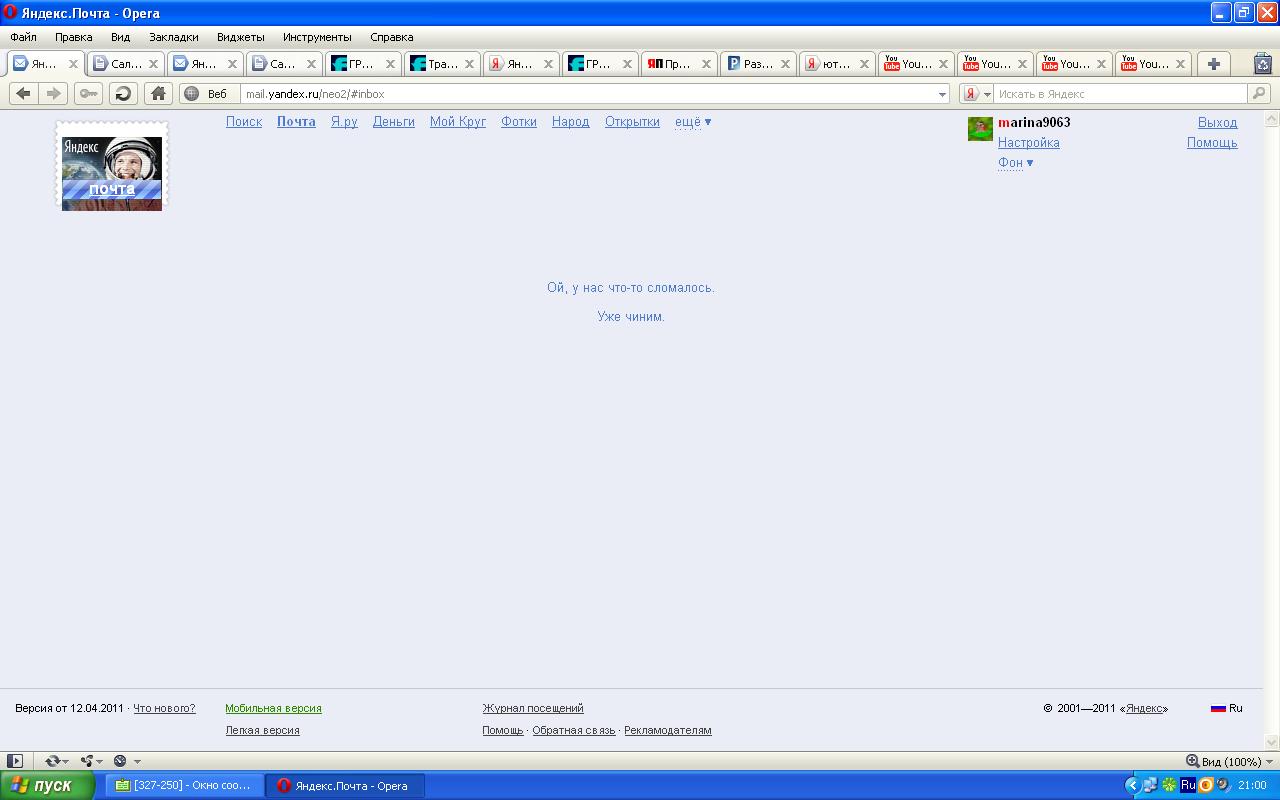Viewport: 1280px width, 800px height.
Task: Click the volume speaker tray icon
Action: 1223,785
